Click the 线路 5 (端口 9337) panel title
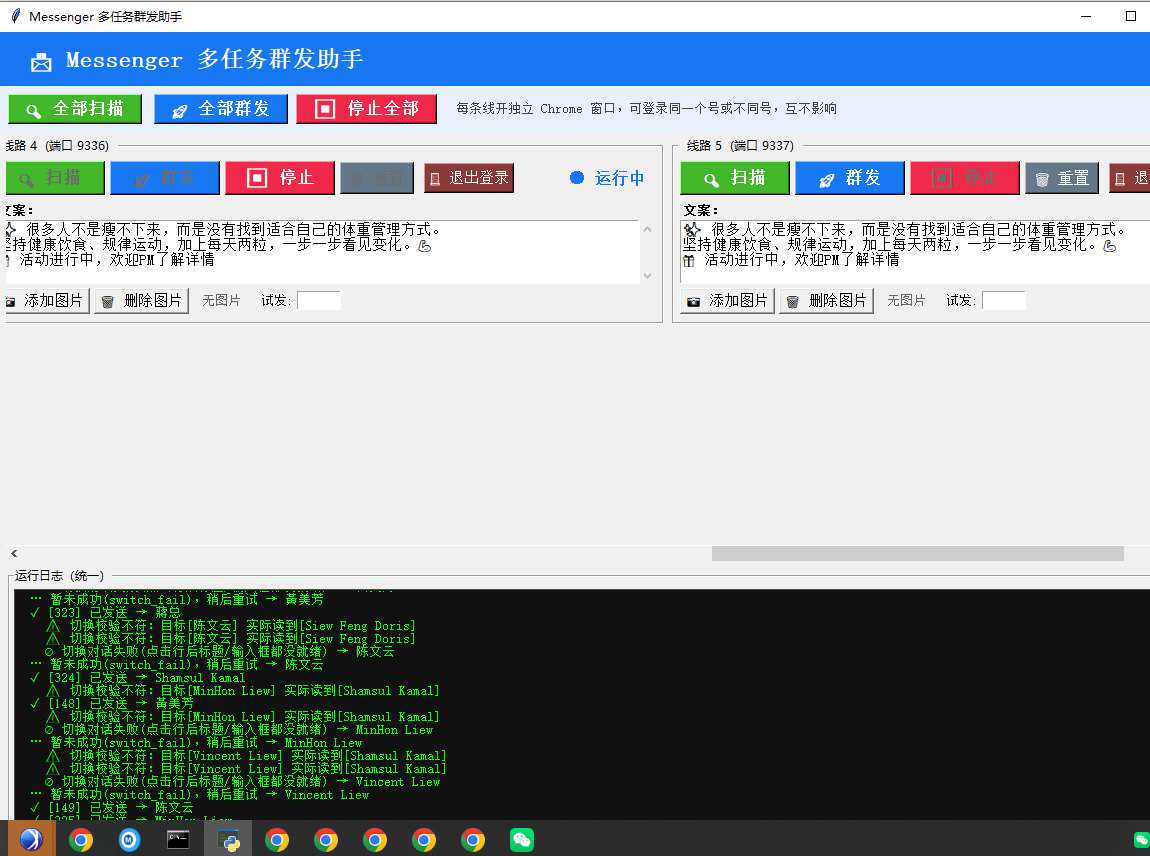The height and width of the screenshot is (856, 1150). click(739, 145)
